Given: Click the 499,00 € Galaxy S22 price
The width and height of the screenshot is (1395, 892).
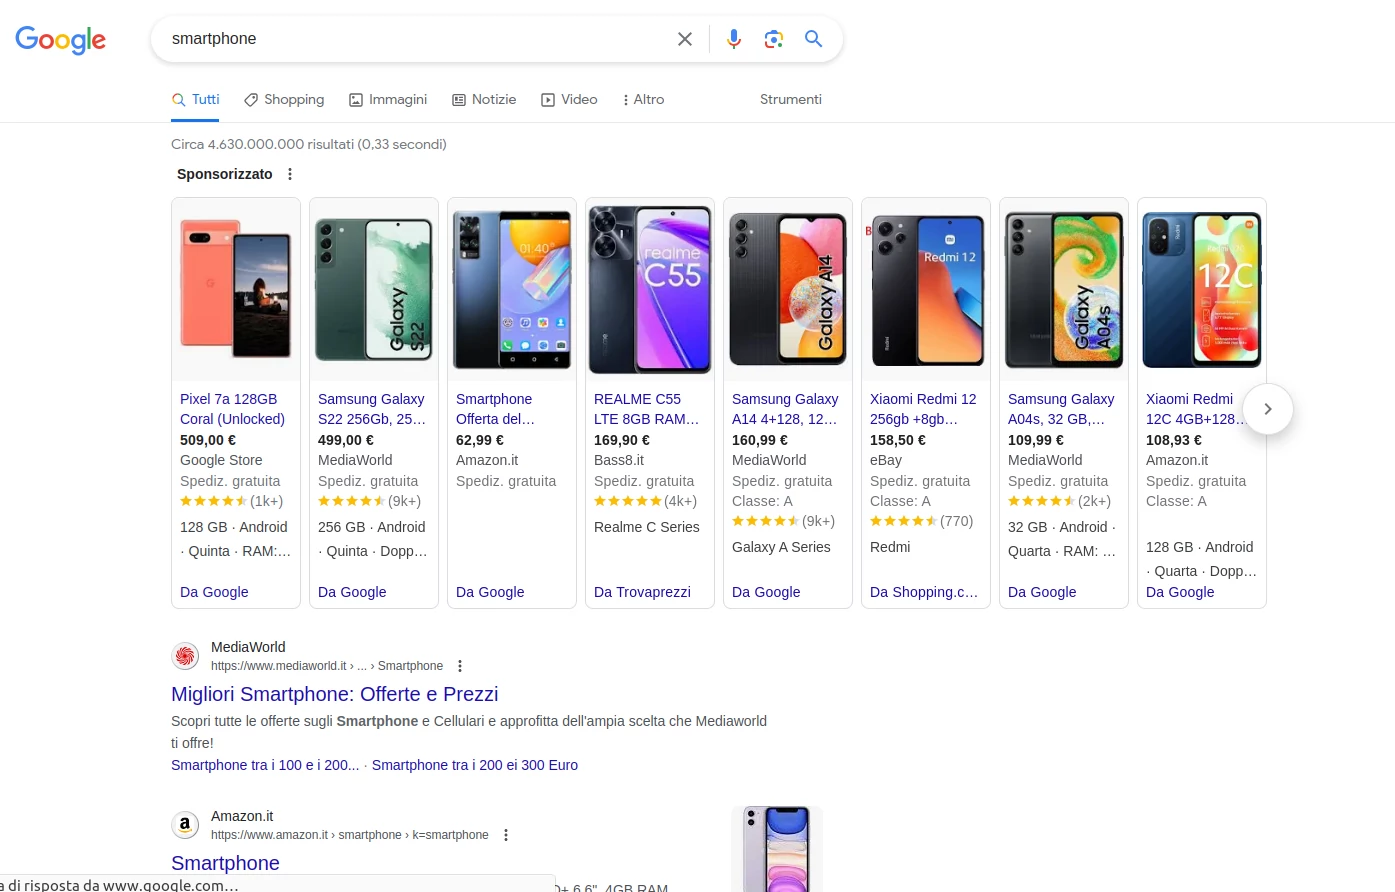Looking at the screenshot, I should (346, 440).
